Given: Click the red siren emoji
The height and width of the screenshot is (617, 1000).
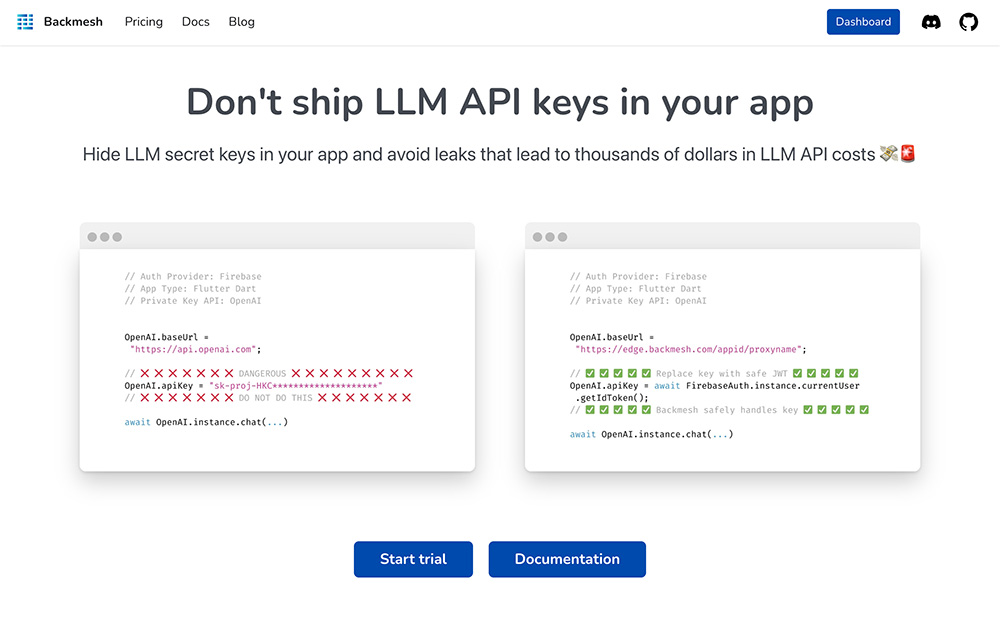Looking at the screenshot, I should click(908, 154).
